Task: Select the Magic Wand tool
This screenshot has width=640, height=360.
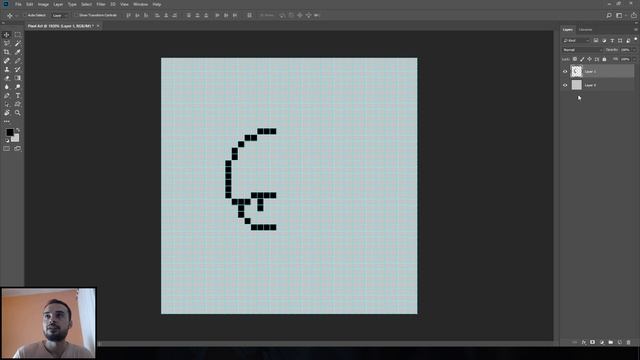Action: tap(18, 43)
